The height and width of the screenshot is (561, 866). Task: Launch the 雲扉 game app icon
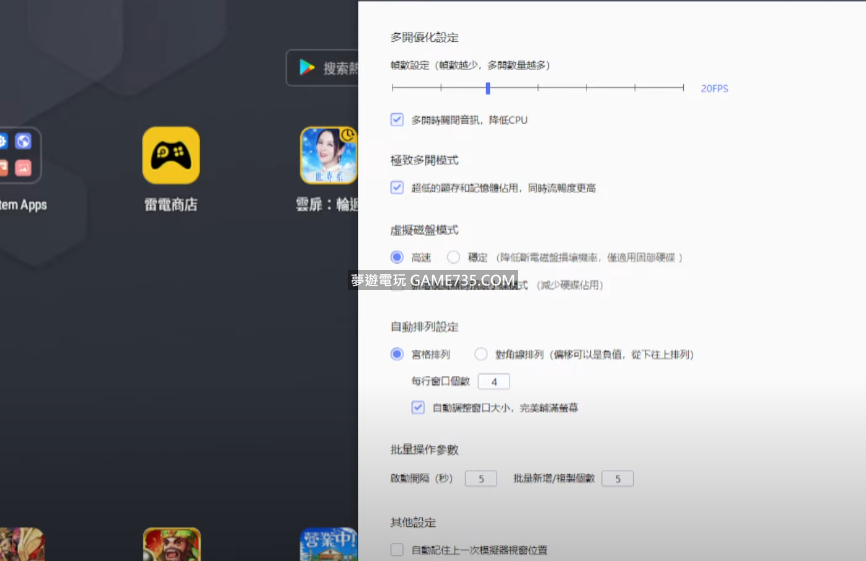click(328, 155)
